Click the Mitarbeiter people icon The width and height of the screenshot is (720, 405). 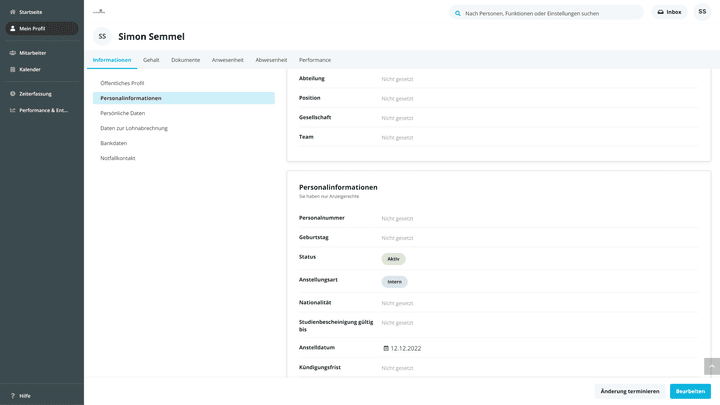(x=12, y=53)
